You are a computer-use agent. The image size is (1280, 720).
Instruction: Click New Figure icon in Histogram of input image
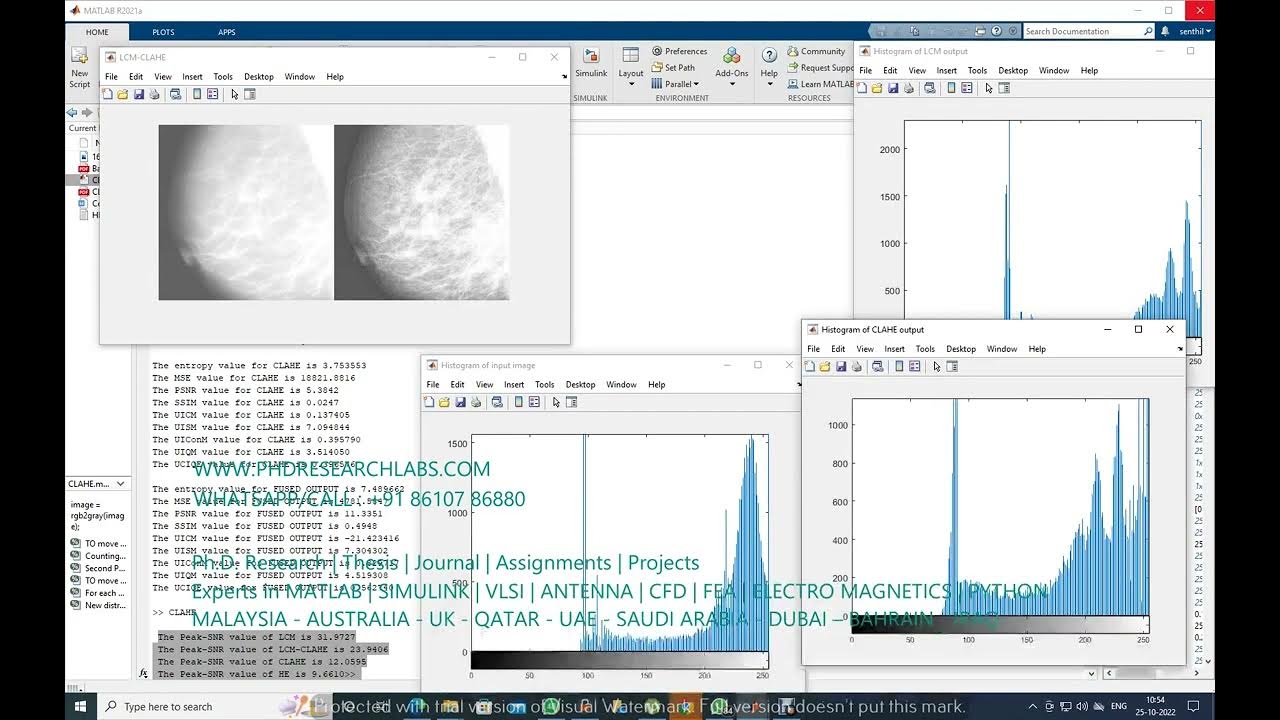click(x=429, y=402)
